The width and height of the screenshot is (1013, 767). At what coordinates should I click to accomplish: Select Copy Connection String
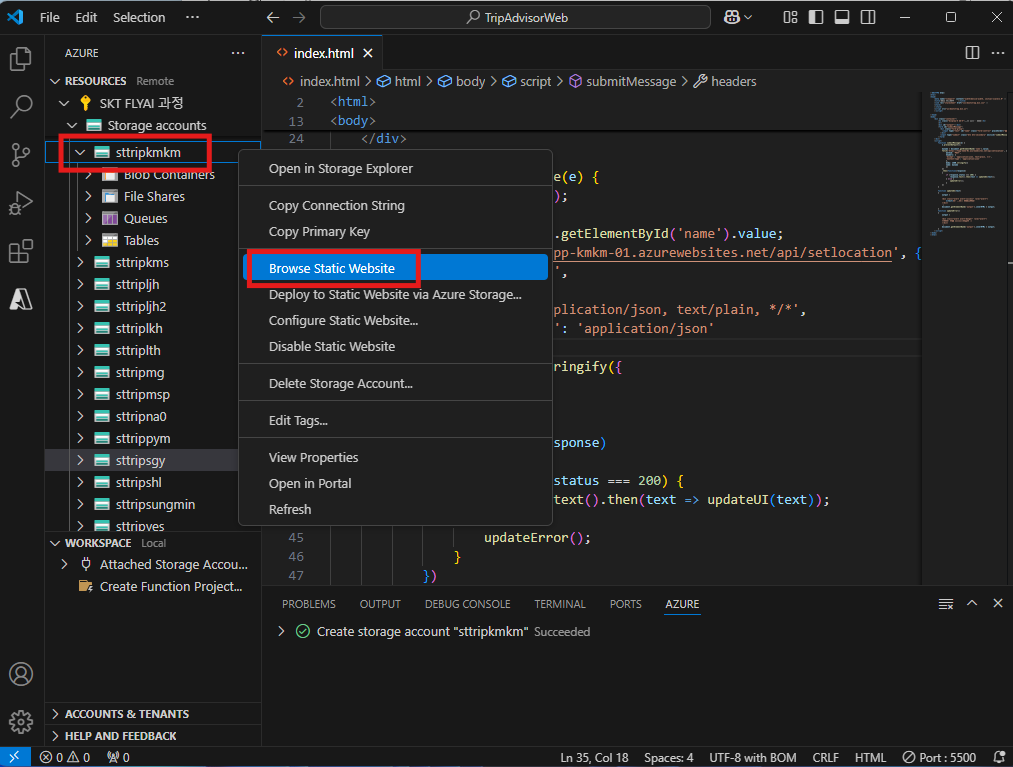[395, 205]
